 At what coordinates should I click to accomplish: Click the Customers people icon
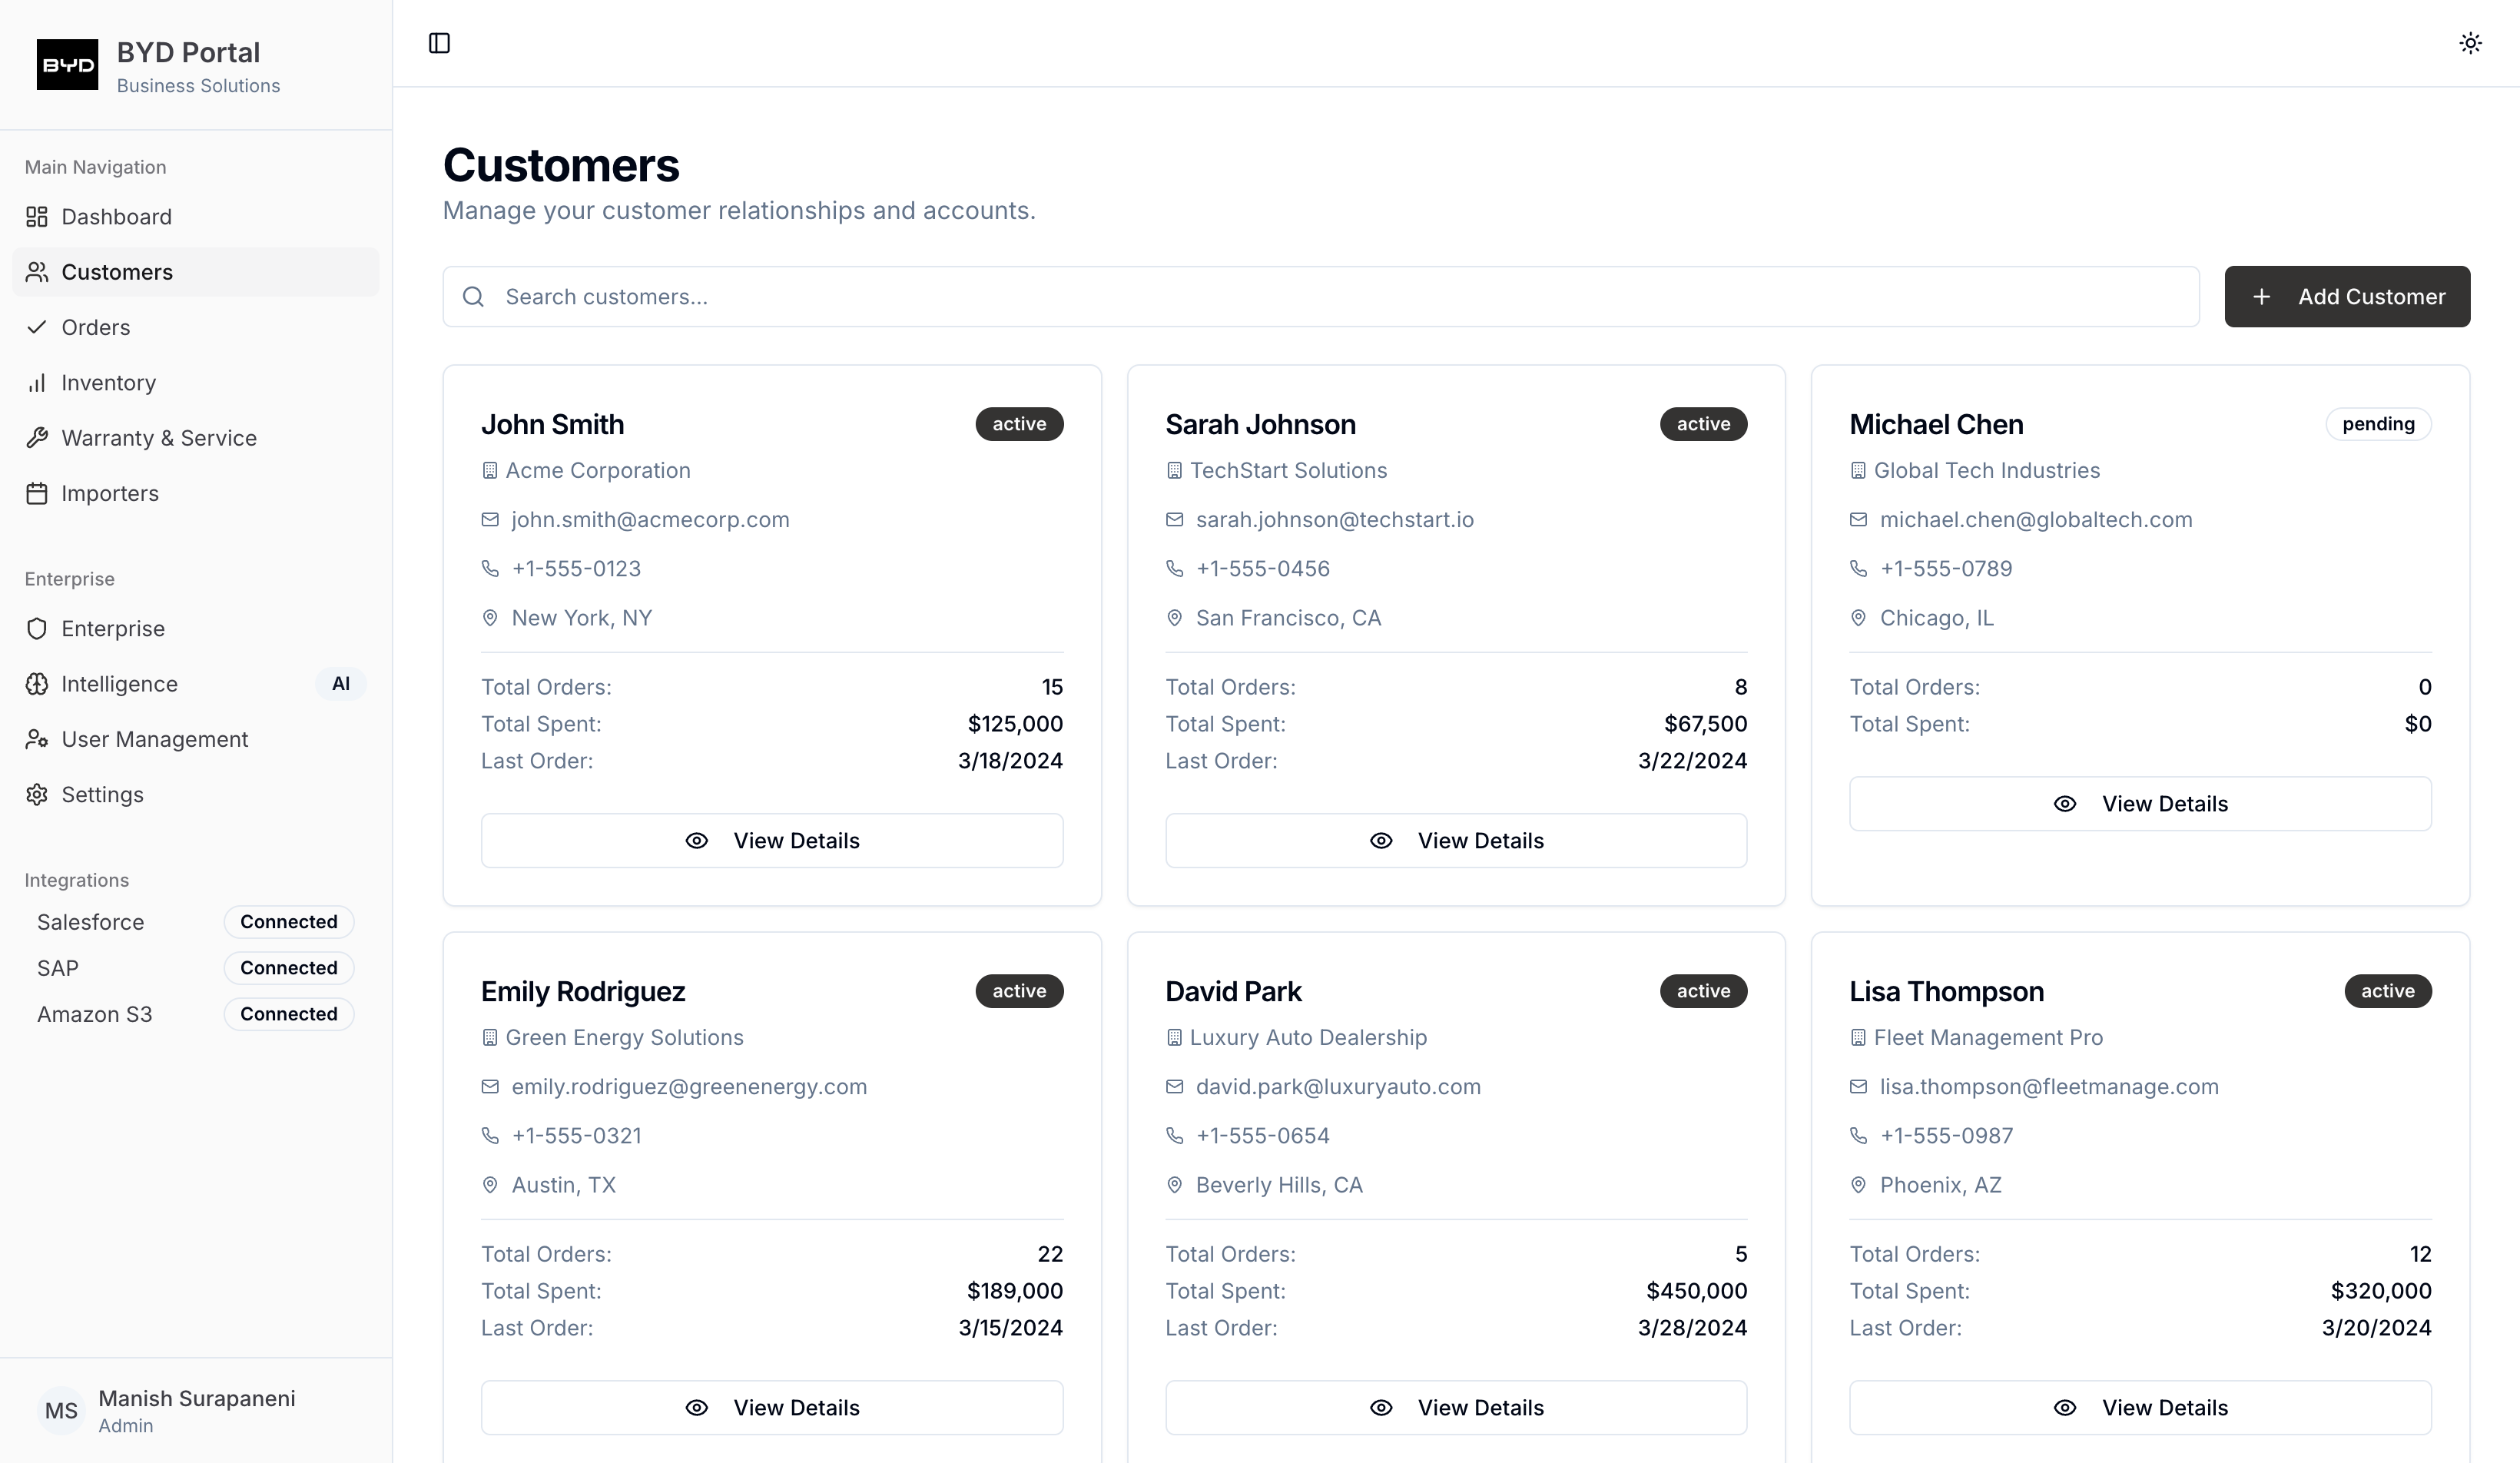37,272
